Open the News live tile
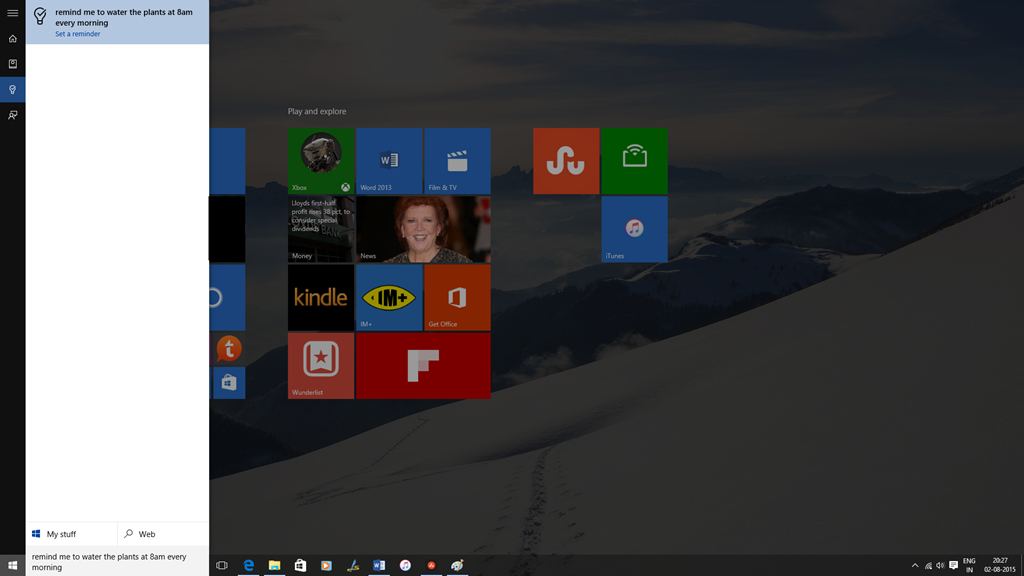 [x=423, y=229]
